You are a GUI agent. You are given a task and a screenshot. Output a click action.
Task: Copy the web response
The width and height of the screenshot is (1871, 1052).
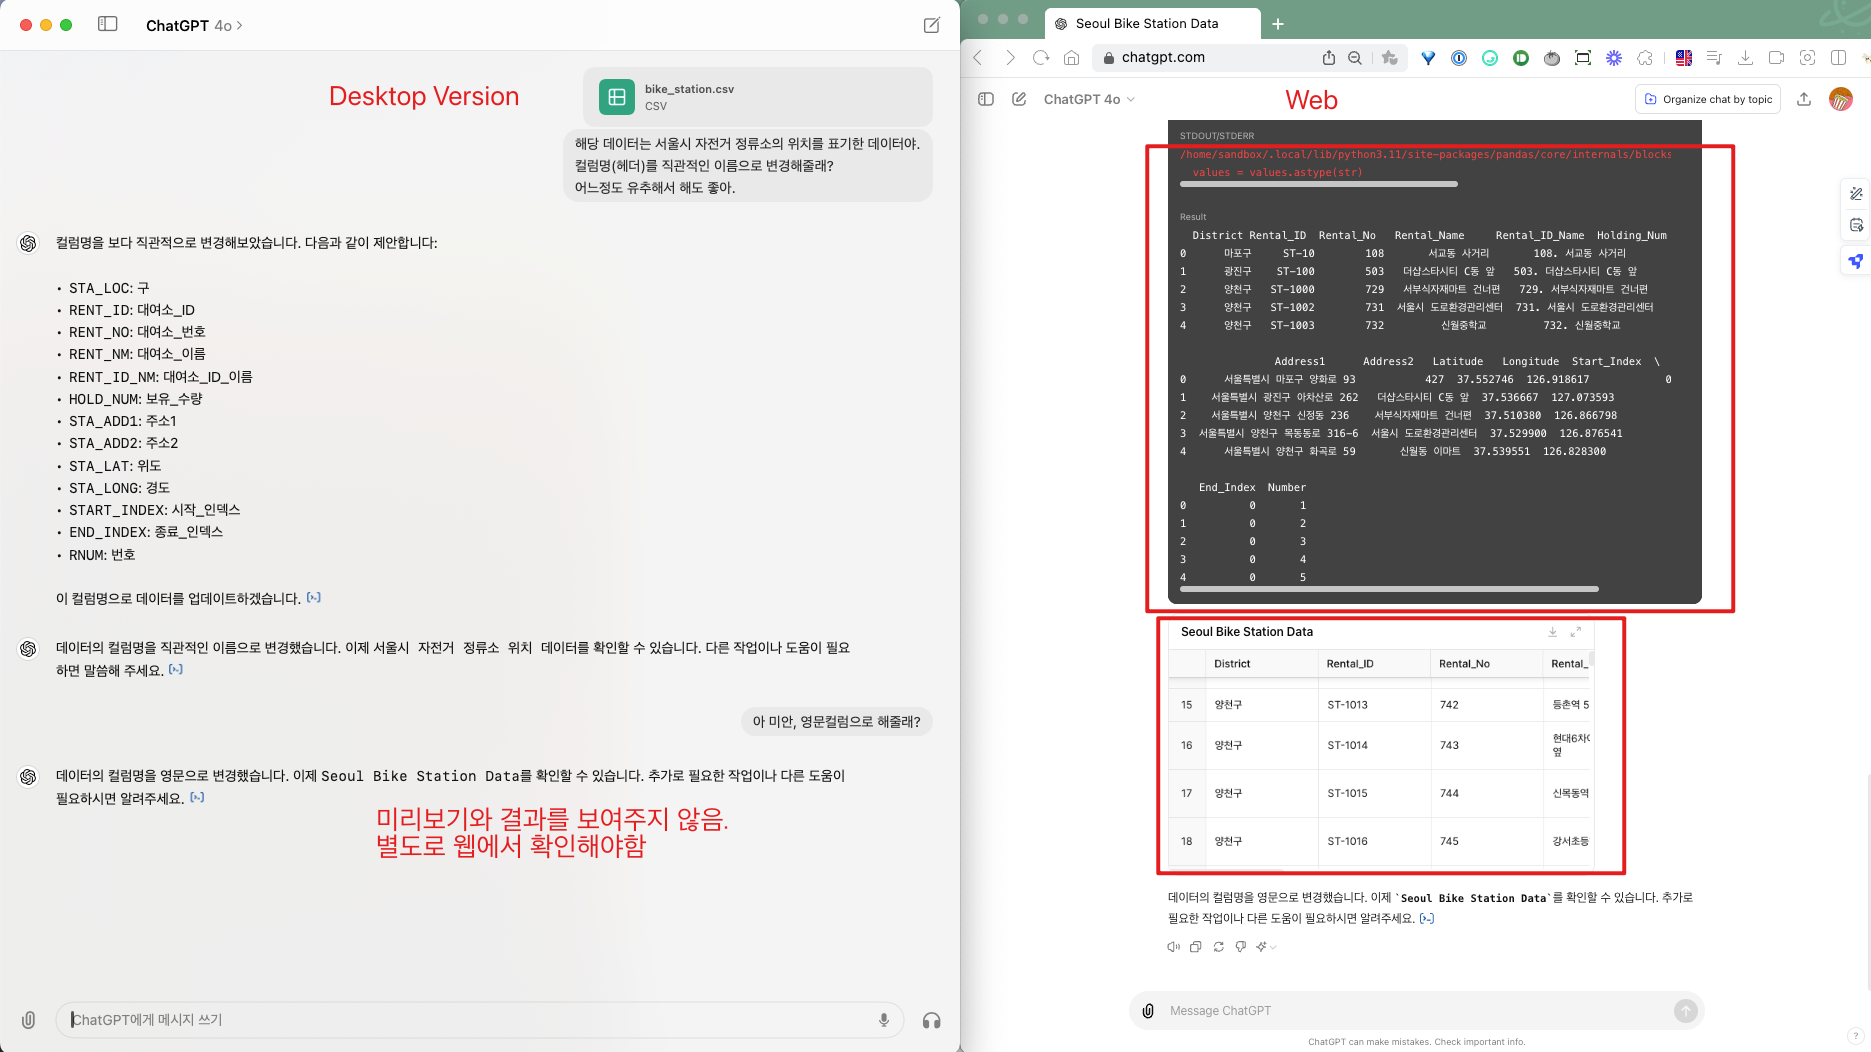coord(1195,947)
